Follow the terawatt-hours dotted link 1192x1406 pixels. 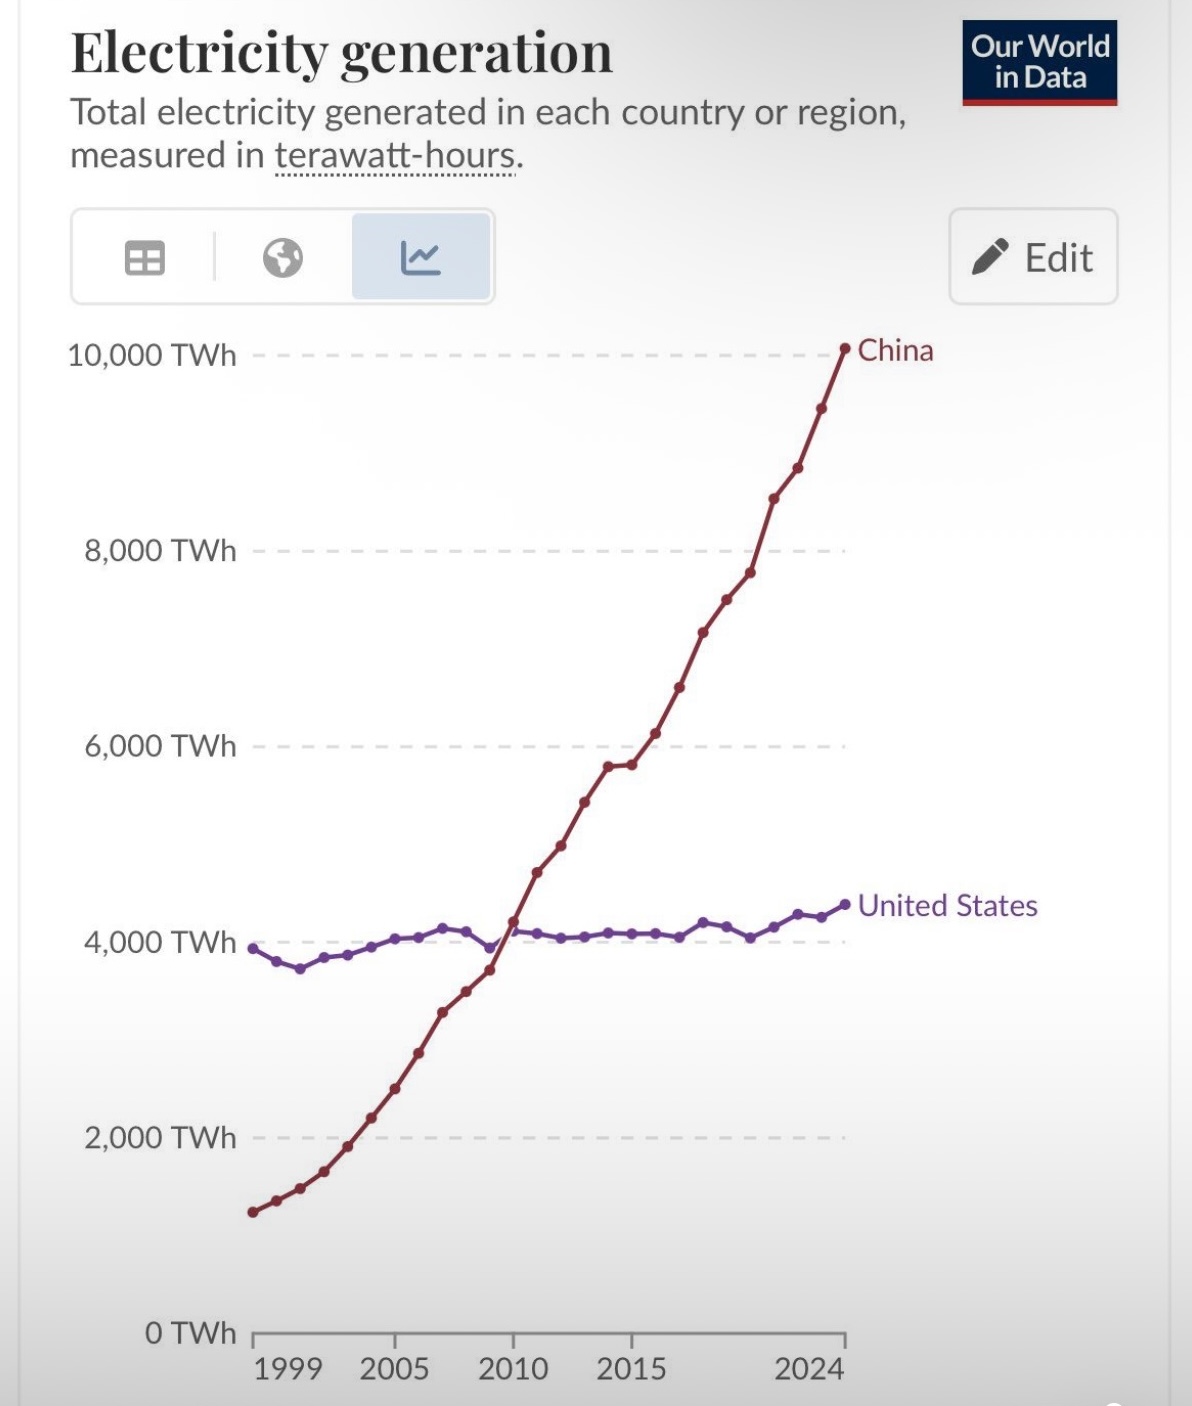tap(396, 156)
